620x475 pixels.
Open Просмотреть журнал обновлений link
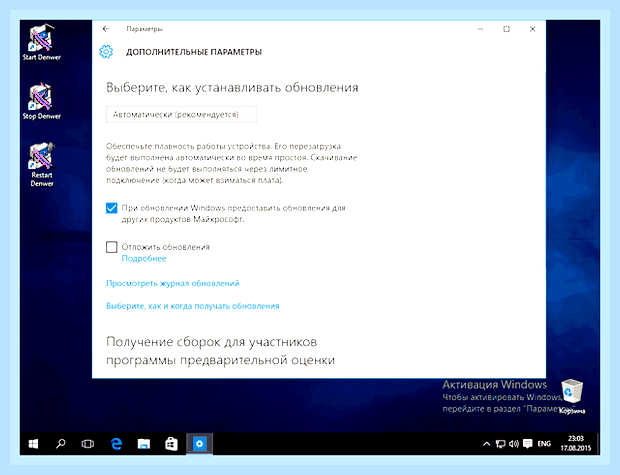[173, 284]
